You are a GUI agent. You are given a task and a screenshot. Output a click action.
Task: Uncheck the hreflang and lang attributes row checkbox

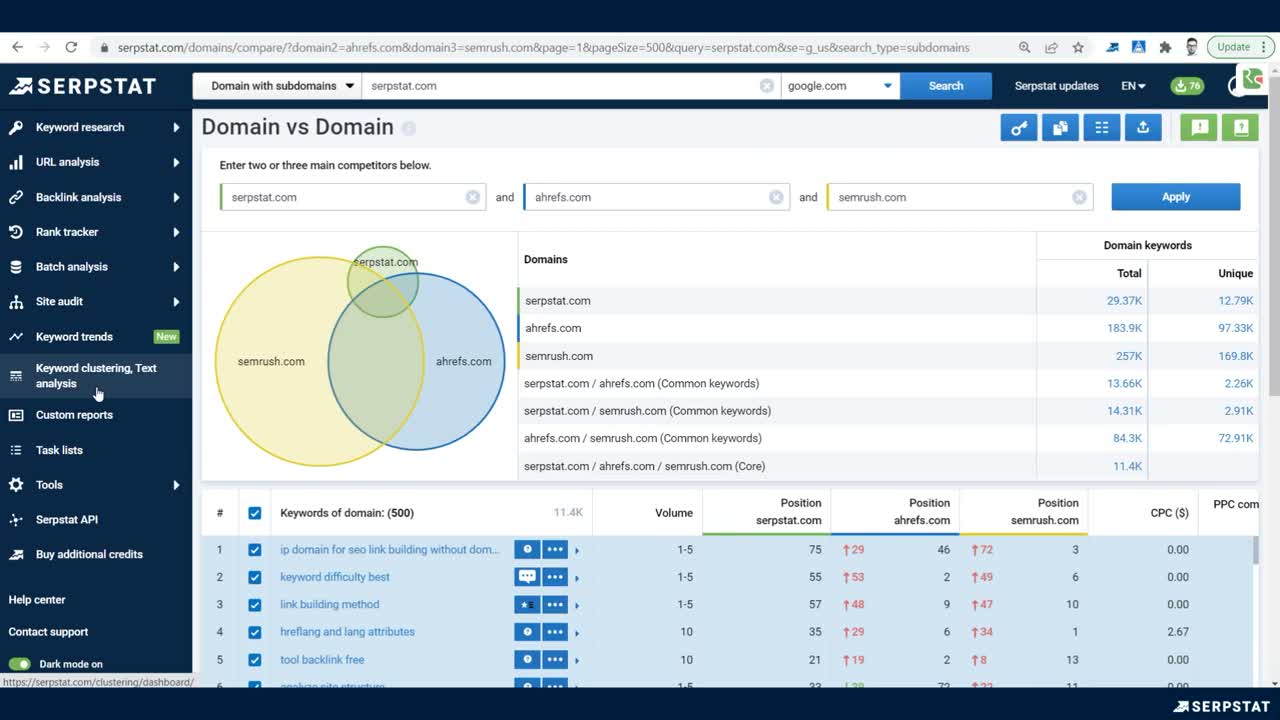pos(255,632)
